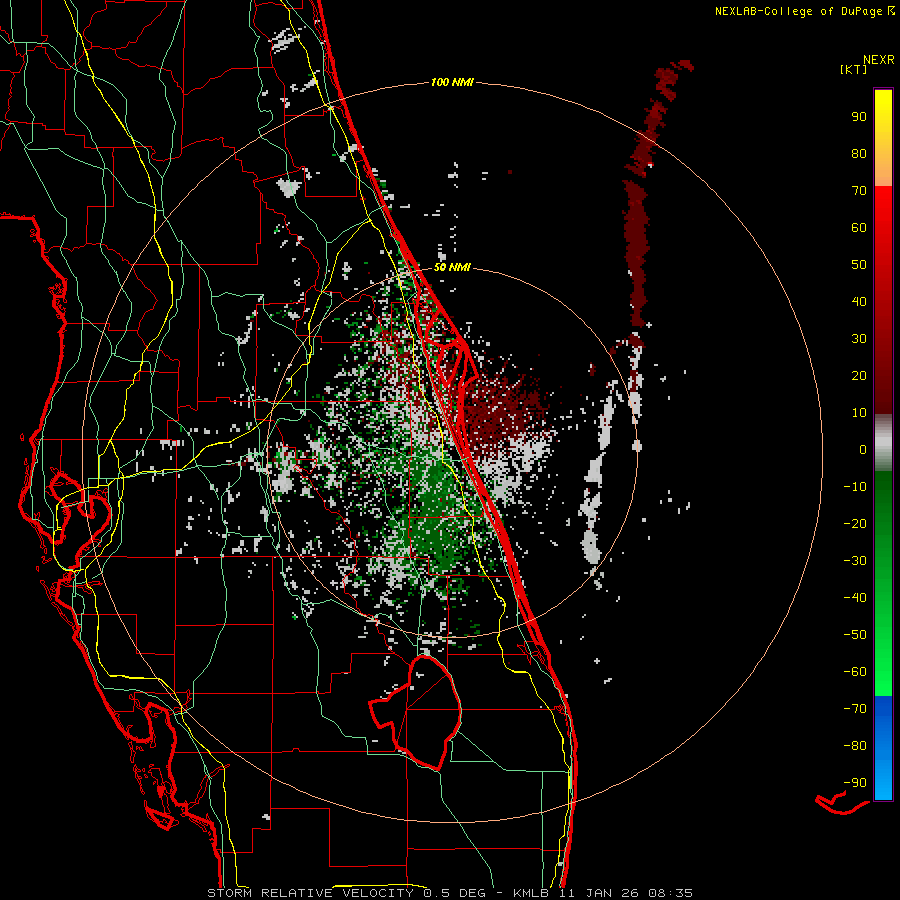Select the 80 value on the velocity scale

pyautogui.click(x=859, y=153)
